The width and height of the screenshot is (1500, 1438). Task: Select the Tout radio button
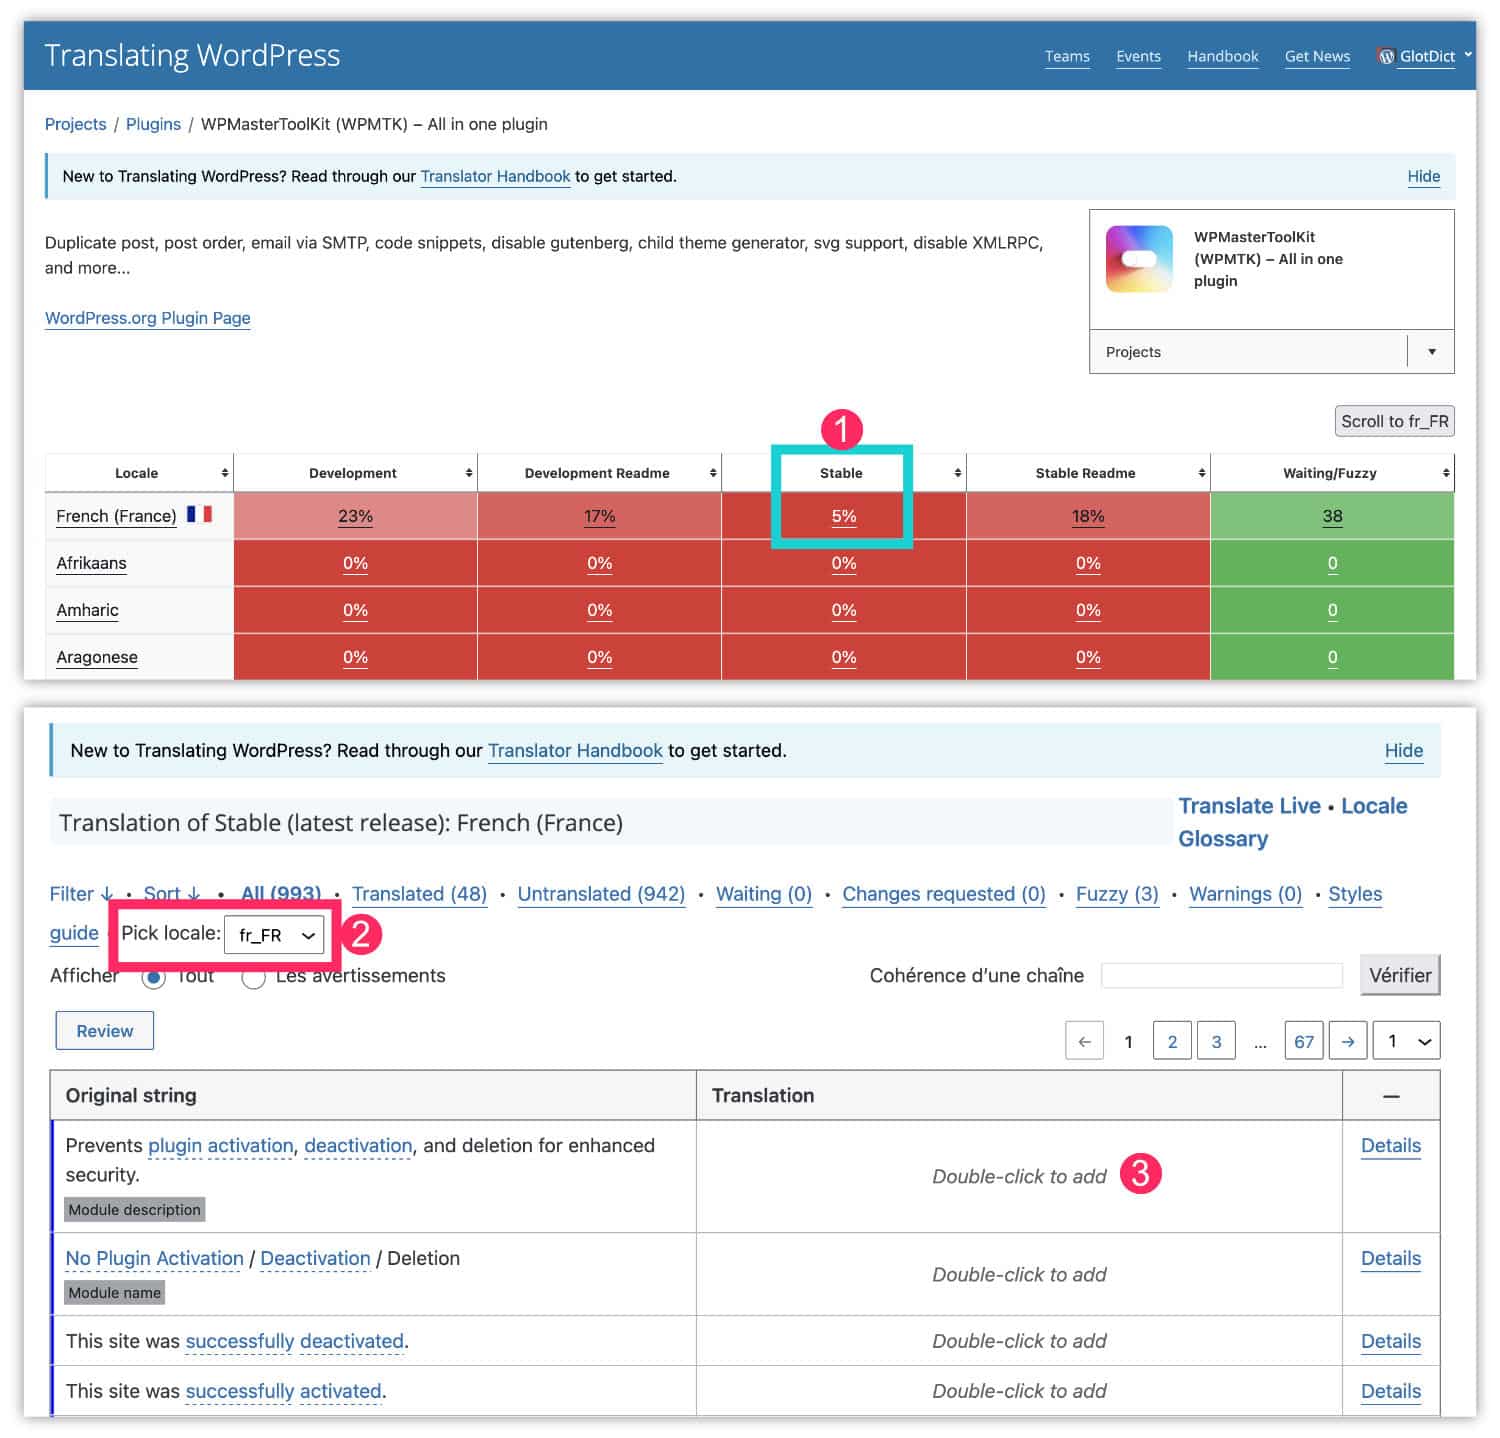point(153,977)
